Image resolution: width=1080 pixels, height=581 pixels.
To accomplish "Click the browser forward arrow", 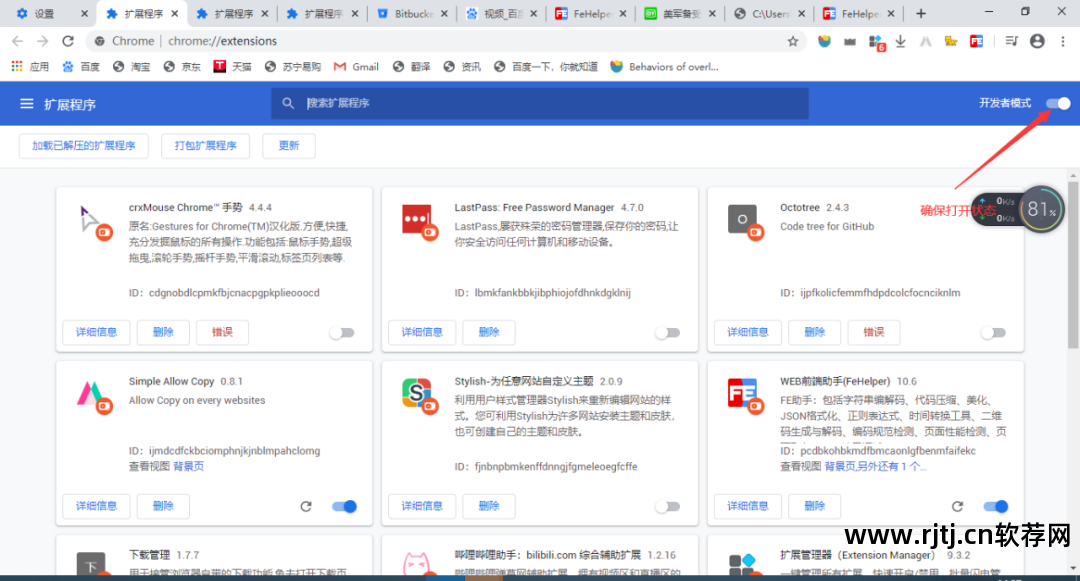I will pos(43,41).
